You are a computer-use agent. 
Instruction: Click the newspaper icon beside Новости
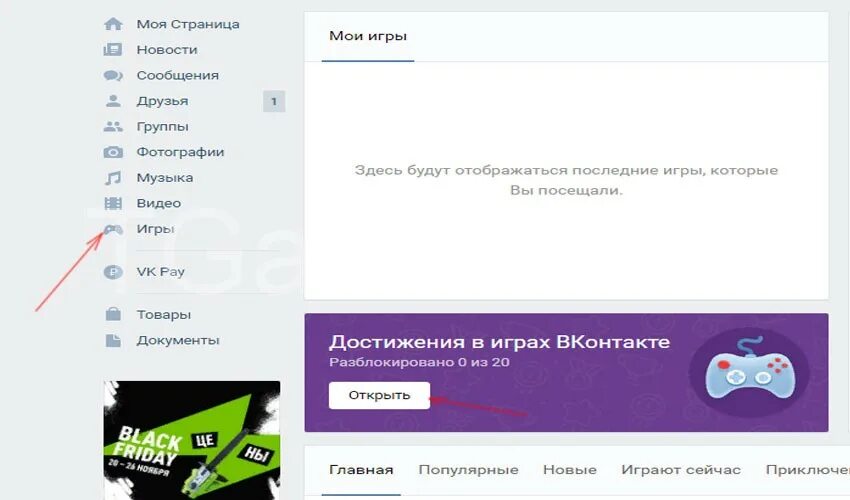point(113,49)
